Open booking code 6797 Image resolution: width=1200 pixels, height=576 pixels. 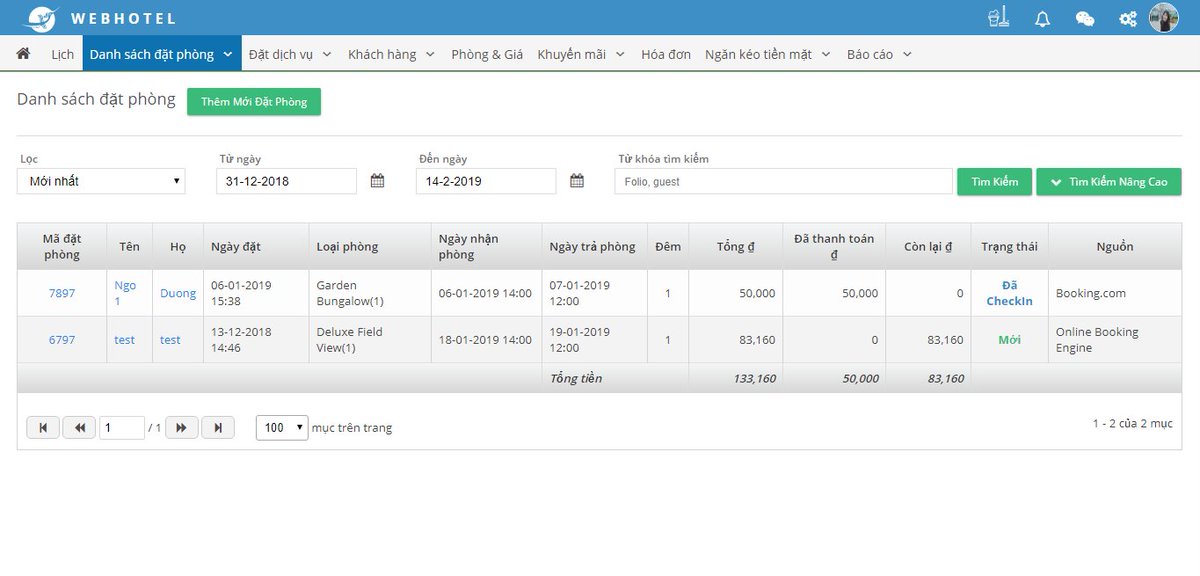point(62,340)
